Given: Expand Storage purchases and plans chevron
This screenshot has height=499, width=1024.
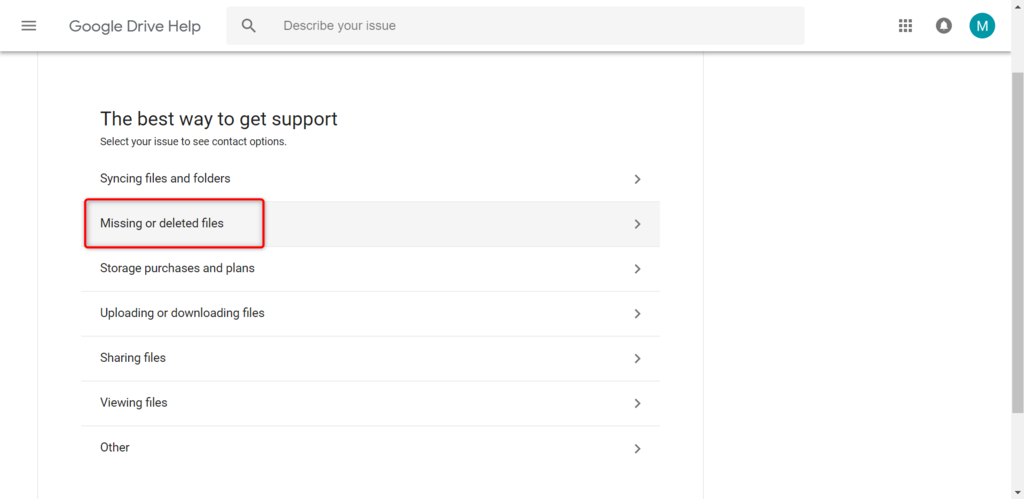Looking at the screenshot, I should coord(637,269).
